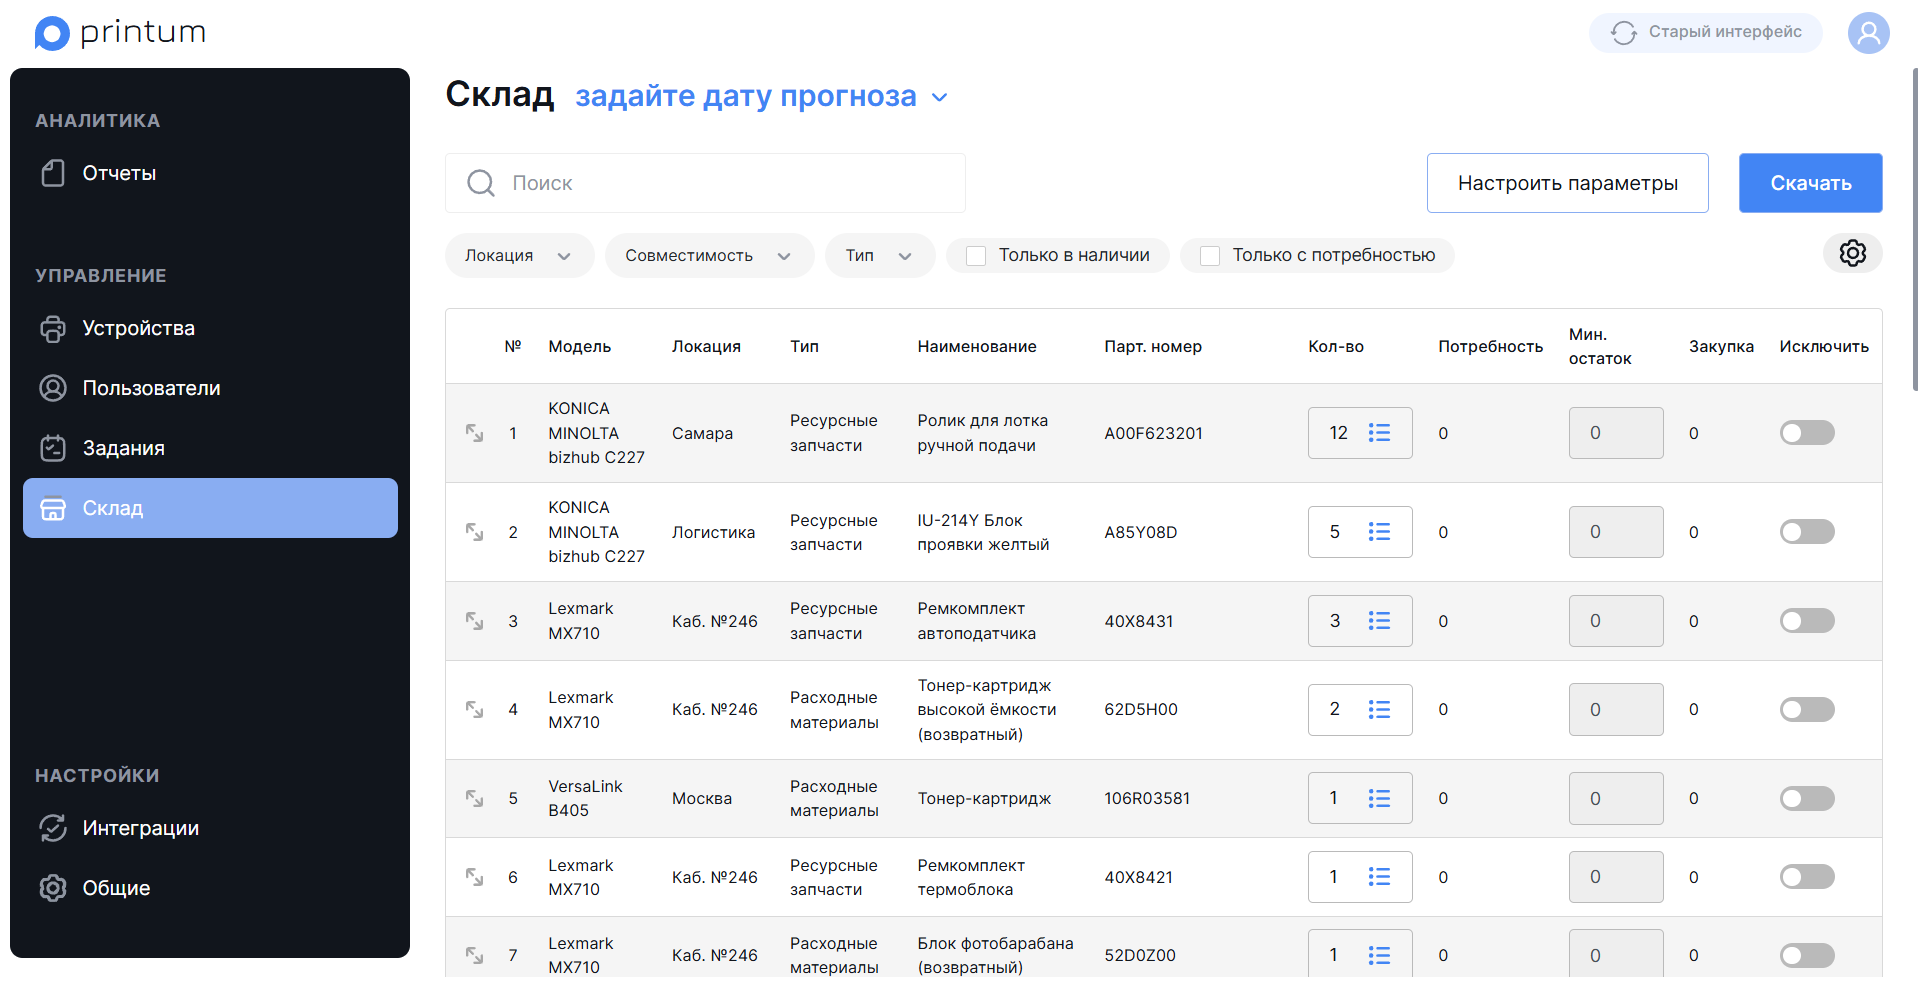Click the Парт. номер column header
1918x982 pixels.
[1153, 346]
